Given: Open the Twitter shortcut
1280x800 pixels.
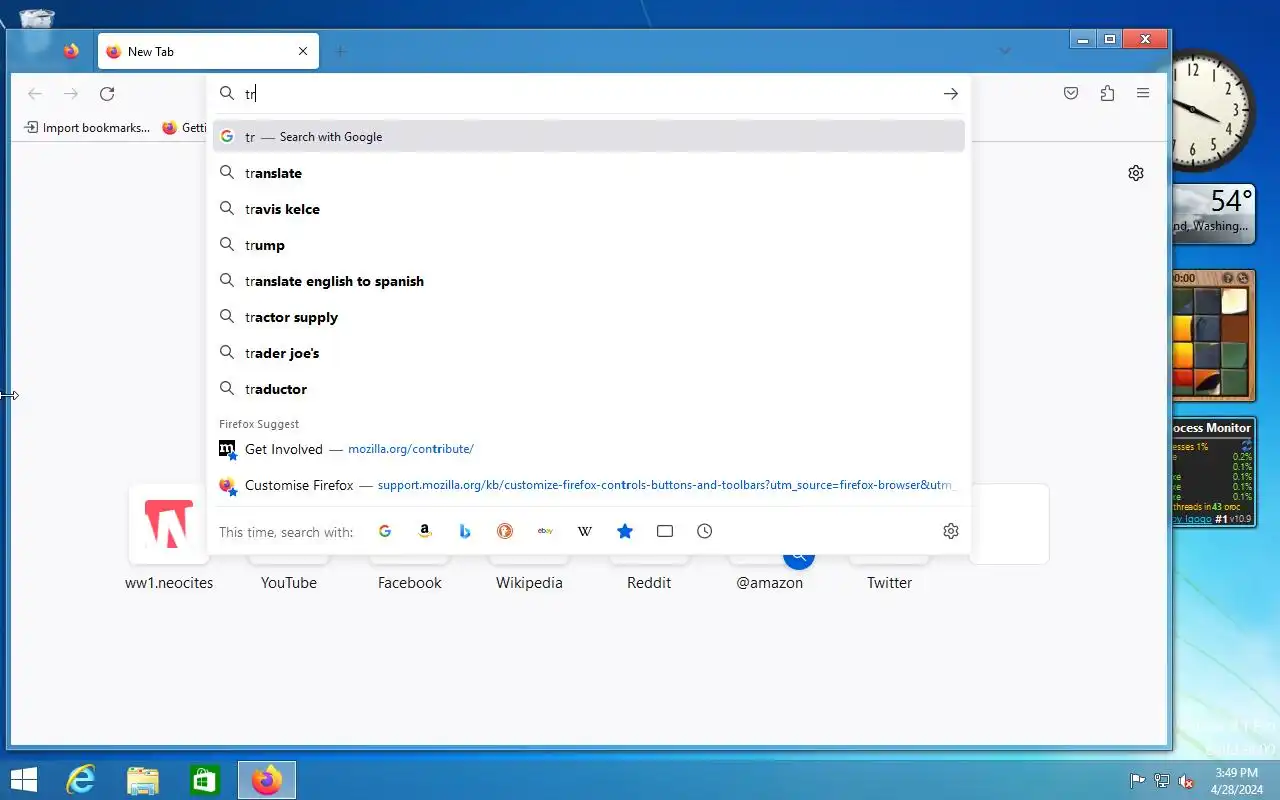Looking at the screenshot, I should (x=889, y=582).
